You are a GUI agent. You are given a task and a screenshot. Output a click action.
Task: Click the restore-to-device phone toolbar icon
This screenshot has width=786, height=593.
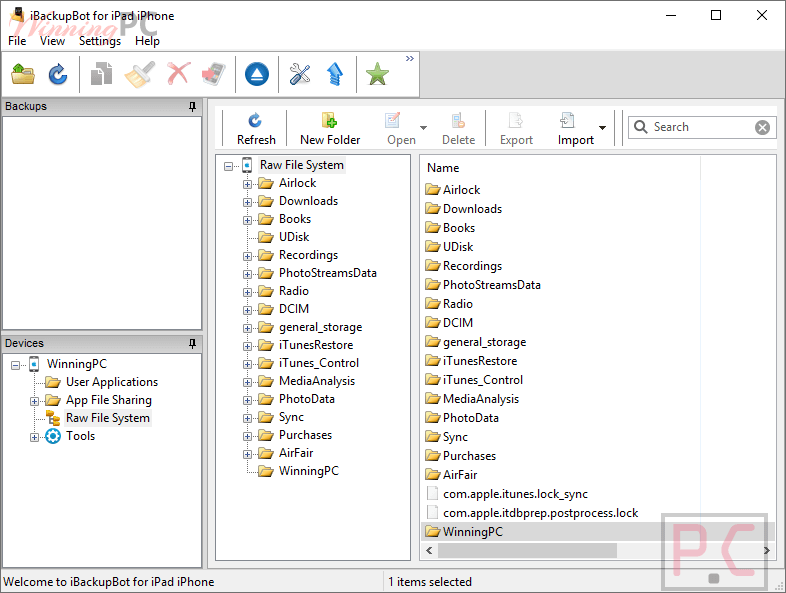click(214, 74)
